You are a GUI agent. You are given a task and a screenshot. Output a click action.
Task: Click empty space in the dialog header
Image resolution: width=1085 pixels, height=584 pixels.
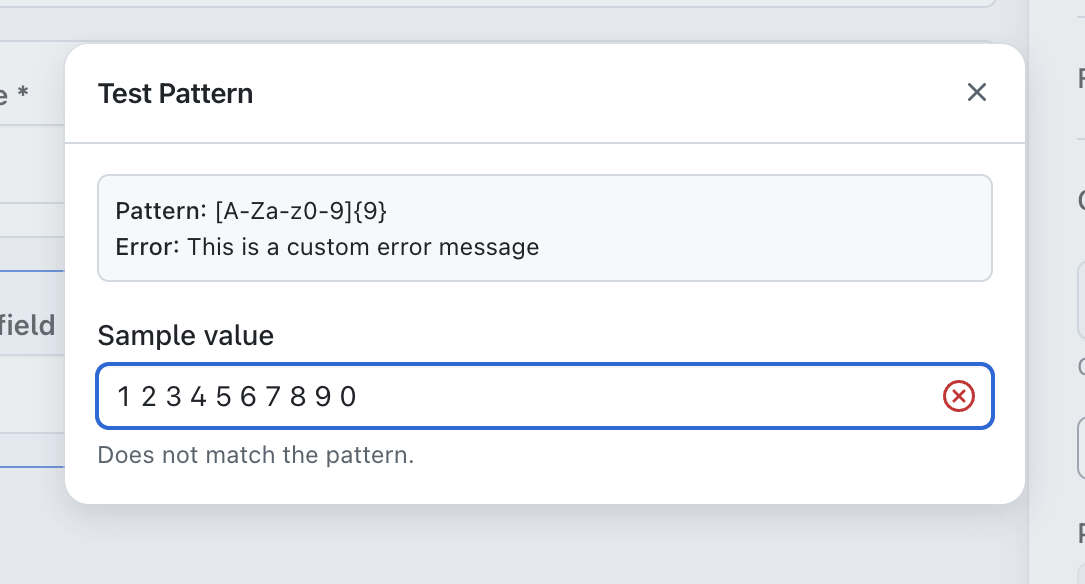pos(600,94)
